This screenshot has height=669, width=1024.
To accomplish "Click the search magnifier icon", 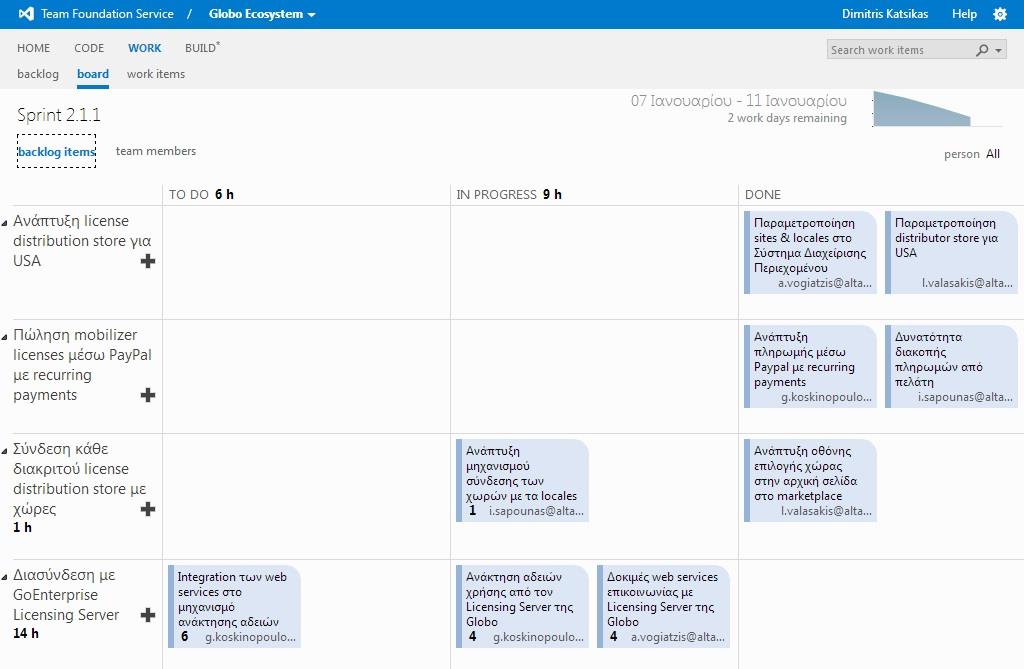I will 982,50.
